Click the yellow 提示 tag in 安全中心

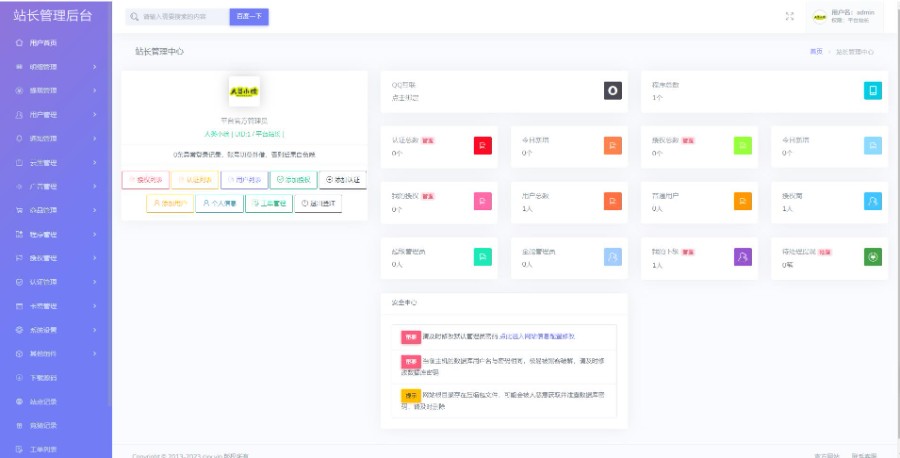point(411,396)
